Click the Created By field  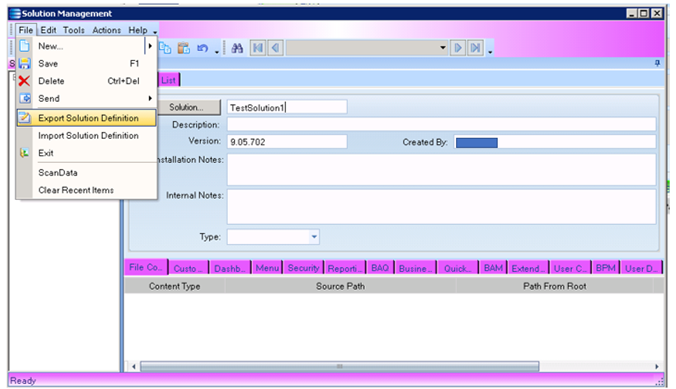click(555, 141)
